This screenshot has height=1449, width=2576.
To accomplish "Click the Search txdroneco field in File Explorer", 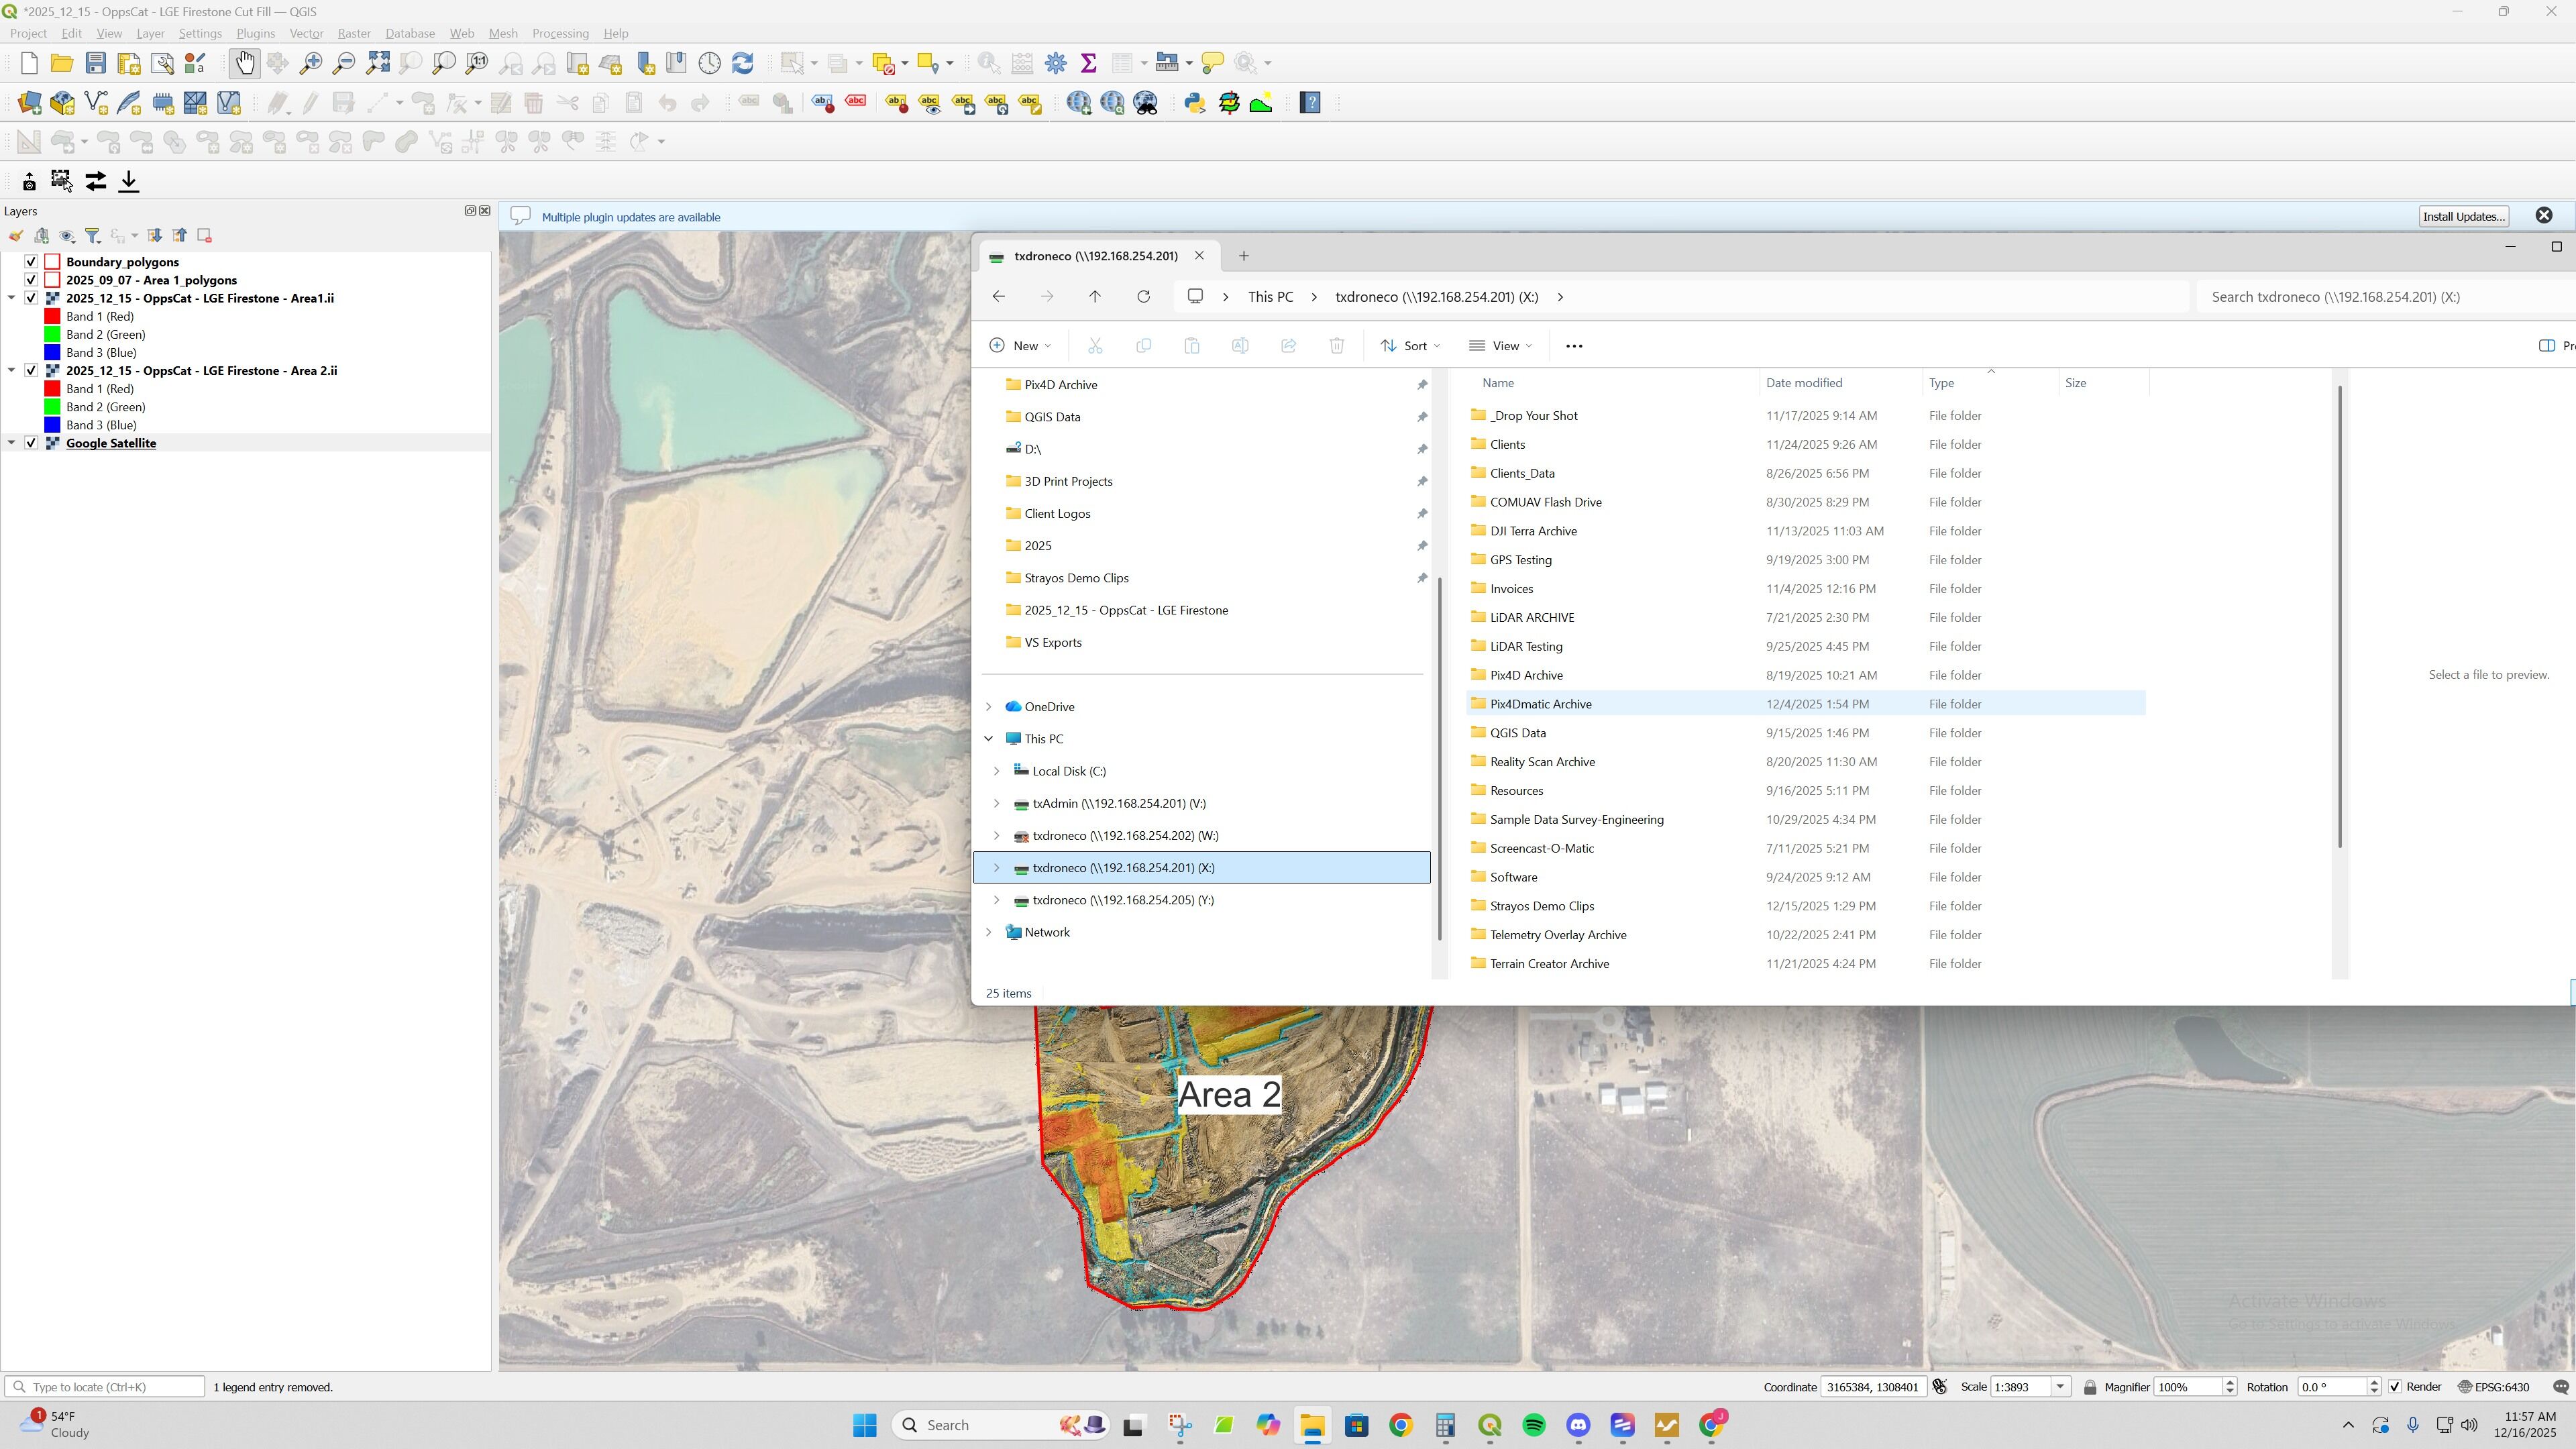I will point(2385,297).
